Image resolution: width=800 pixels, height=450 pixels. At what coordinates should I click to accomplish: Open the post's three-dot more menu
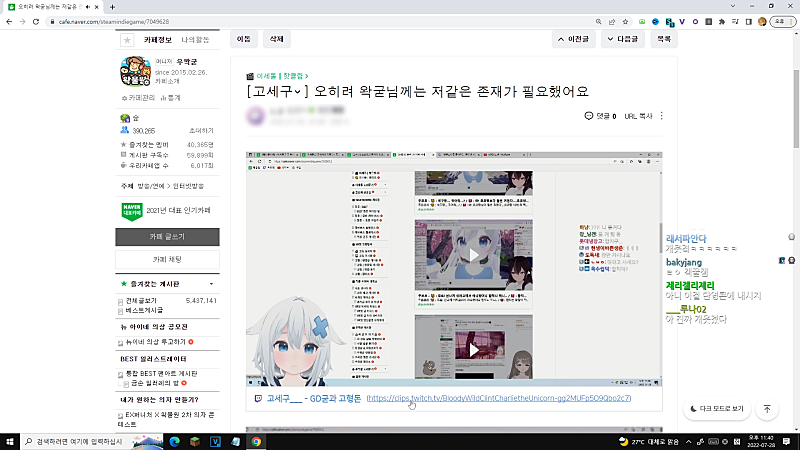[x=661, y=116]
